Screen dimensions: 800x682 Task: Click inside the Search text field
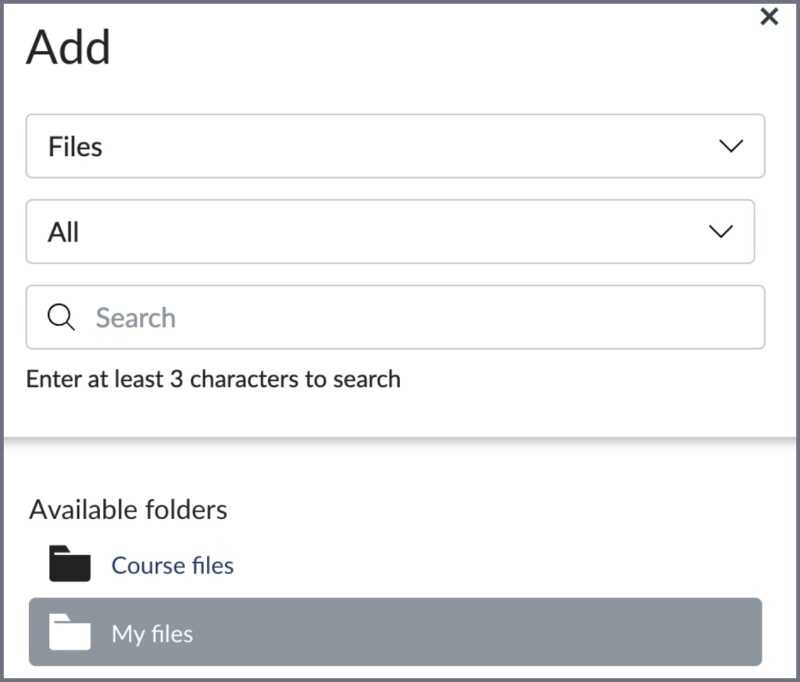point(300,317)
